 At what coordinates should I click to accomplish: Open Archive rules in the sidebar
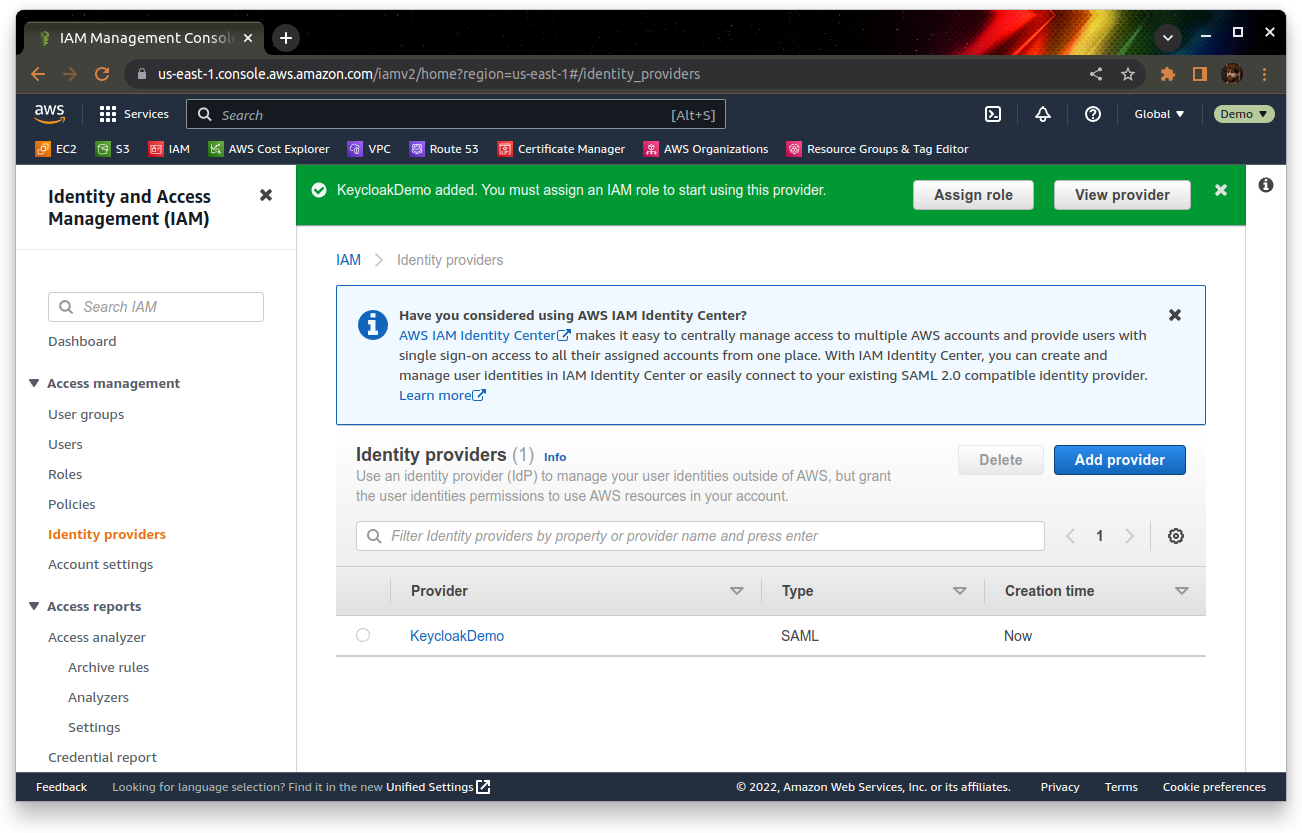[108, 667]
